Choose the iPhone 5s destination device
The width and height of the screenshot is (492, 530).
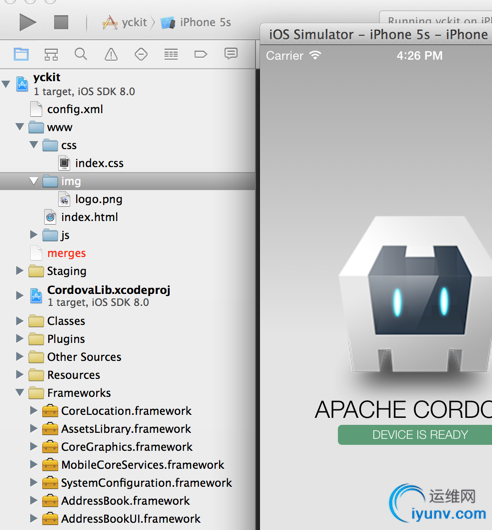196,22
